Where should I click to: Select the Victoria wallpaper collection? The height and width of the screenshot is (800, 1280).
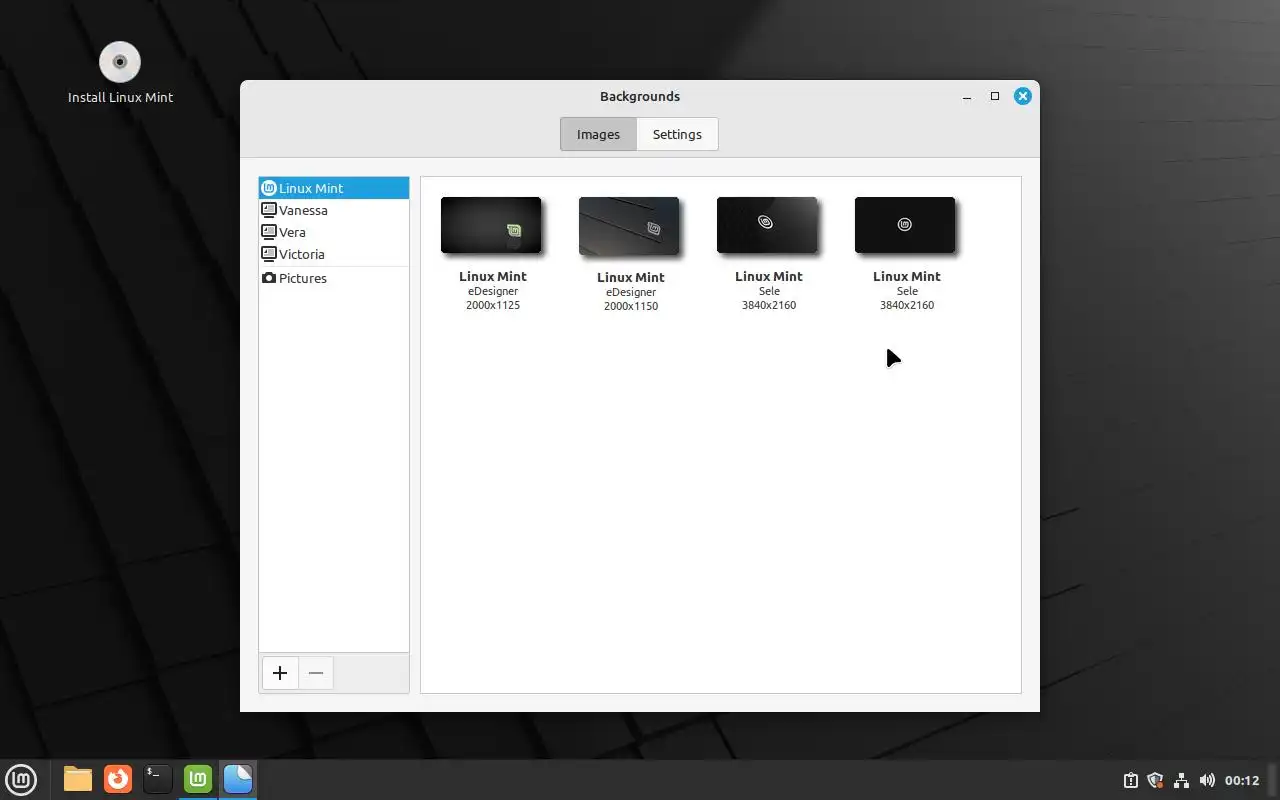pos(334,254)
